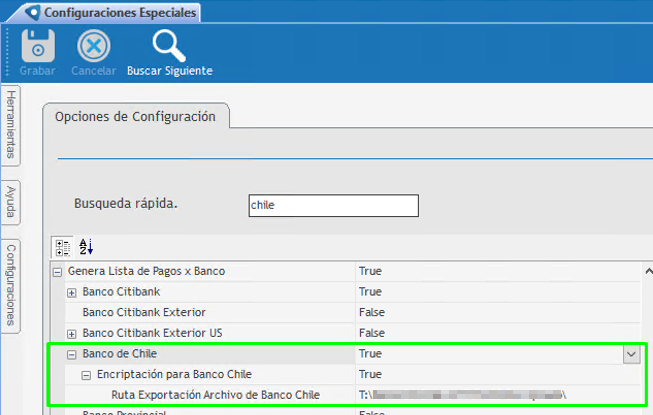Click False value of Banco Citibank Exterior US
653x415 pixels.
click(x=372, y=333)
